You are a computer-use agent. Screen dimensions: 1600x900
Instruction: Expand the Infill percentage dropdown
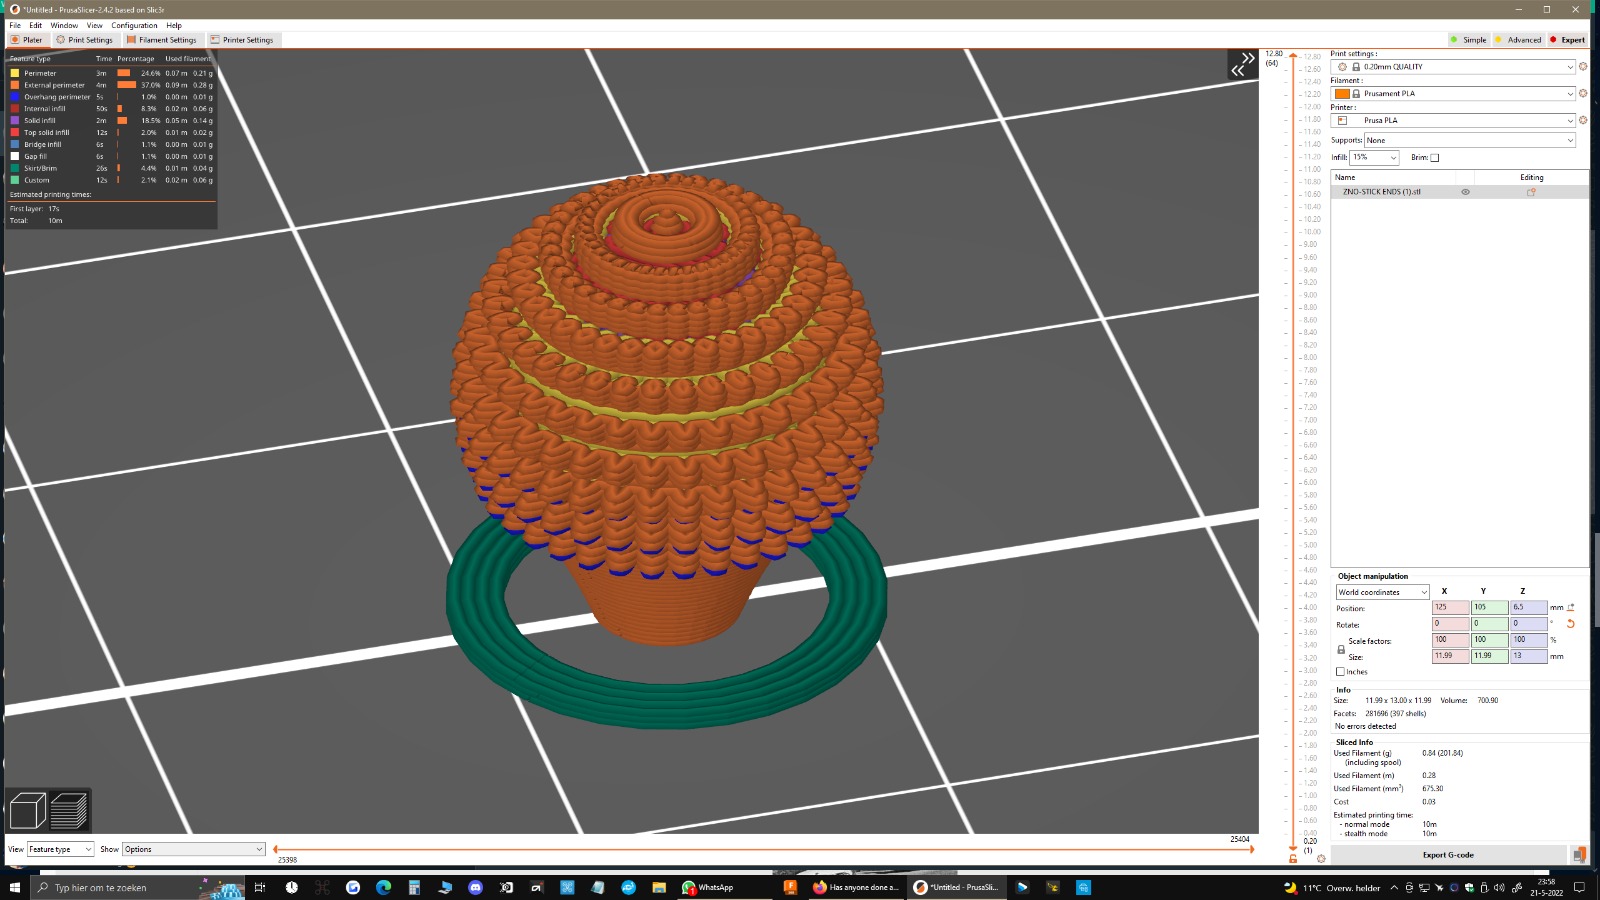click(x=1393, y=157)
